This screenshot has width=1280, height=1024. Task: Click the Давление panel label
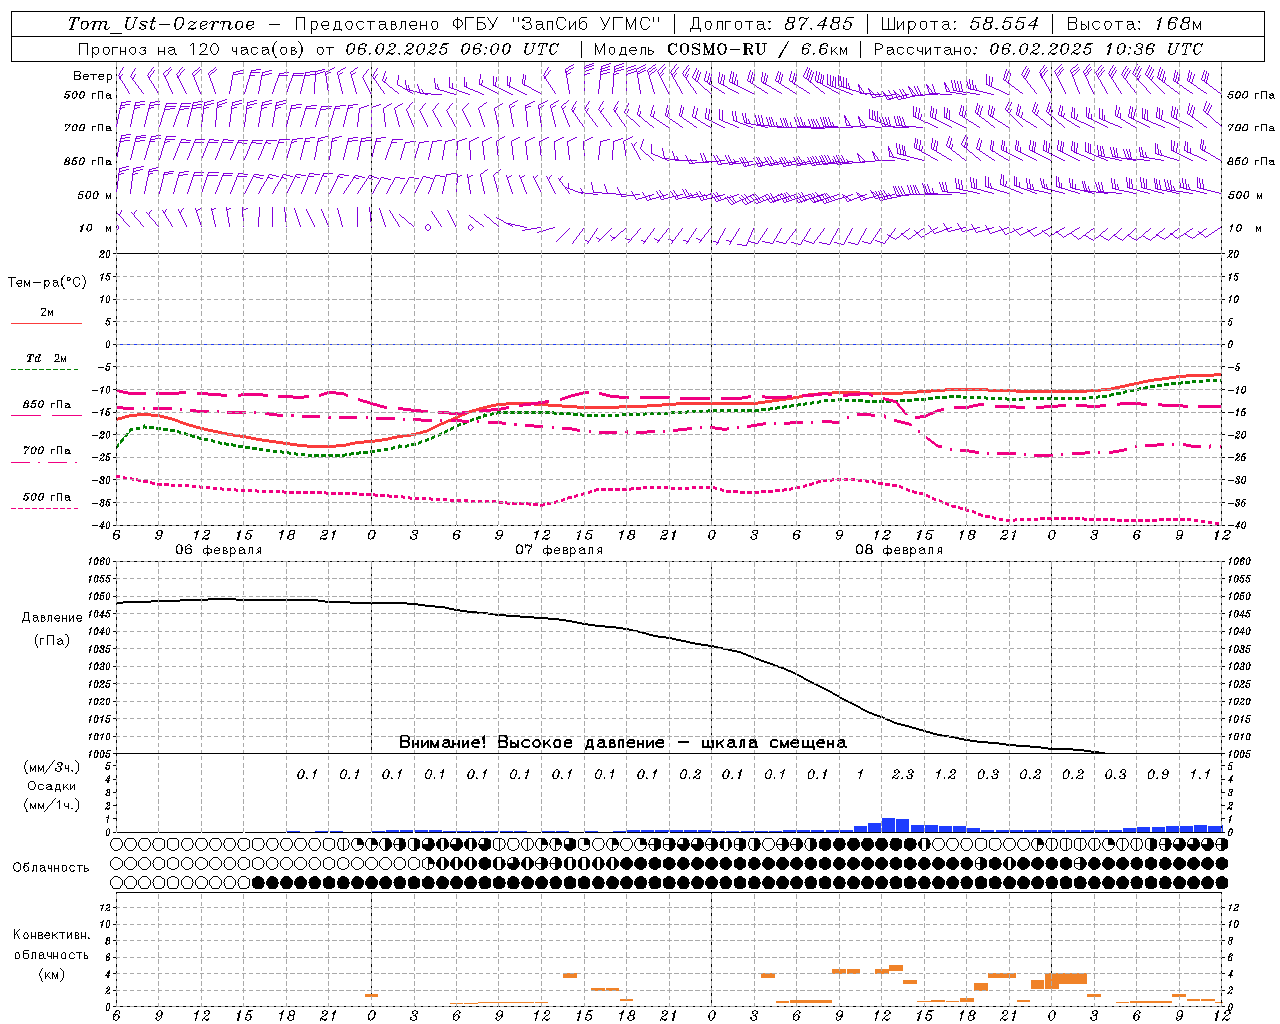(x=52, y=618)
